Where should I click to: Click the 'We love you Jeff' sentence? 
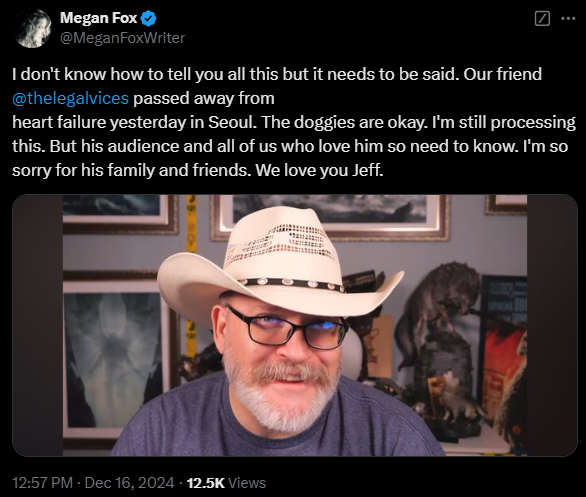click(320, 170)
